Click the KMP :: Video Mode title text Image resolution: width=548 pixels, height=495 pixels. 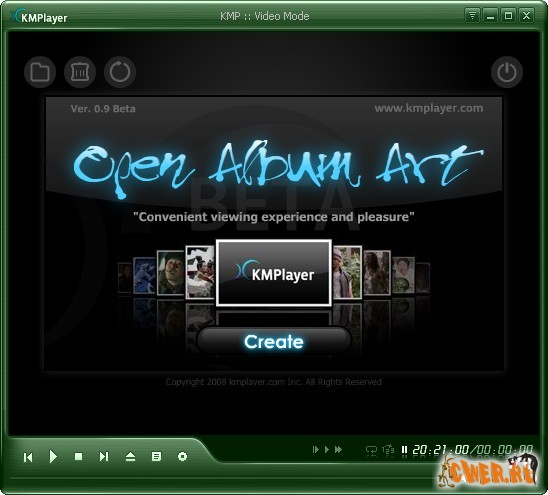[x=265, y=16]
